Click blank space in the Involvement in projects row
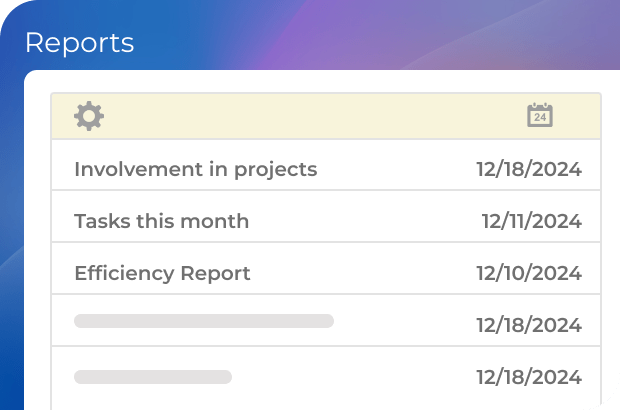 pos(395,169)
